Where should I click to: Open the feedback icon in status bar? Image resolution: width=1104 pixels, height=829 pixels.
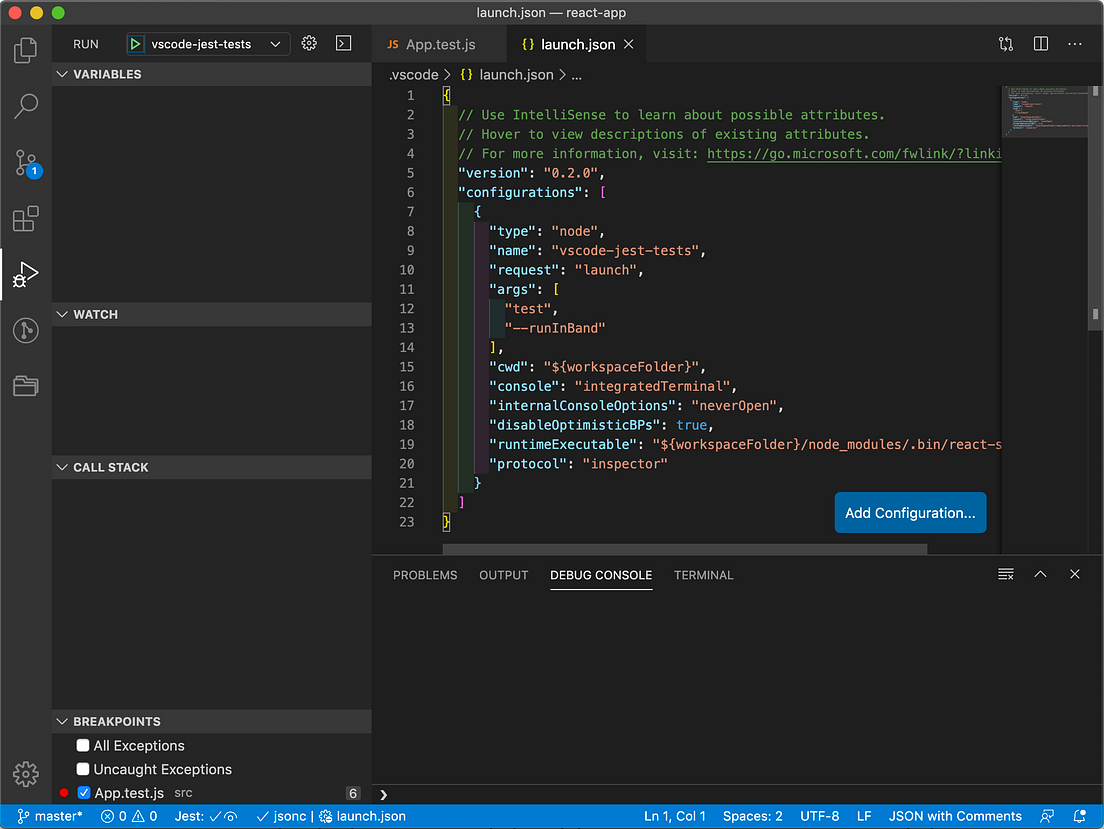pyautogui.click(x=1047, y=816)
